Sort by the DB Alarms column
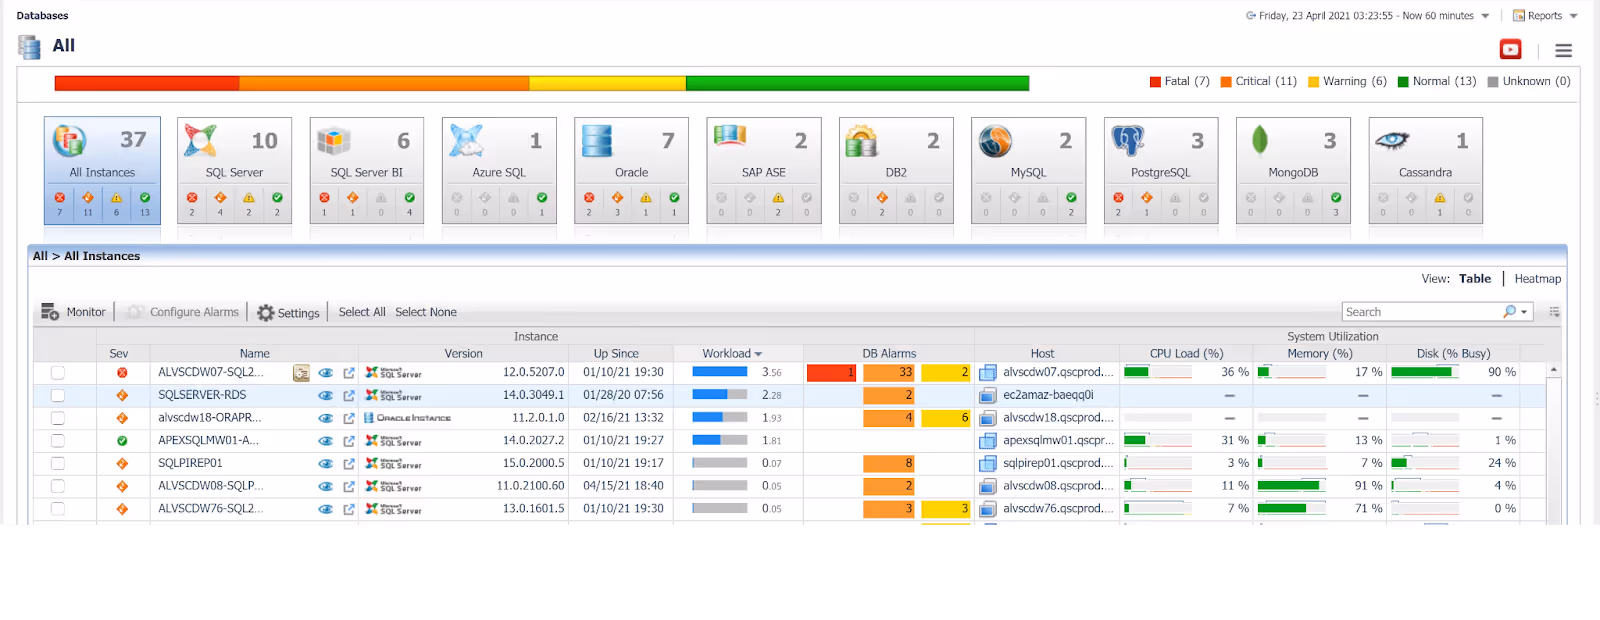1600x620 pixels. (x=889, y=354)
